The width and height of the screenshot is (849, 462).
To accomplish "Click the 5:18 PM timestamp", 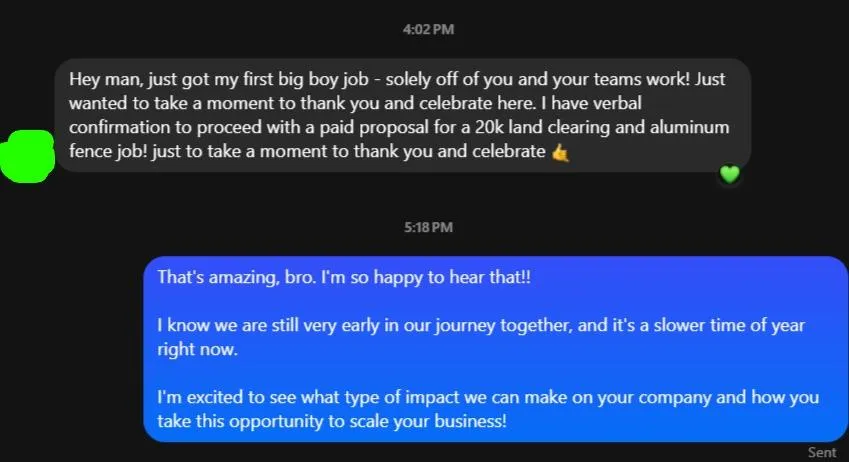I will [x=428, y=227].
